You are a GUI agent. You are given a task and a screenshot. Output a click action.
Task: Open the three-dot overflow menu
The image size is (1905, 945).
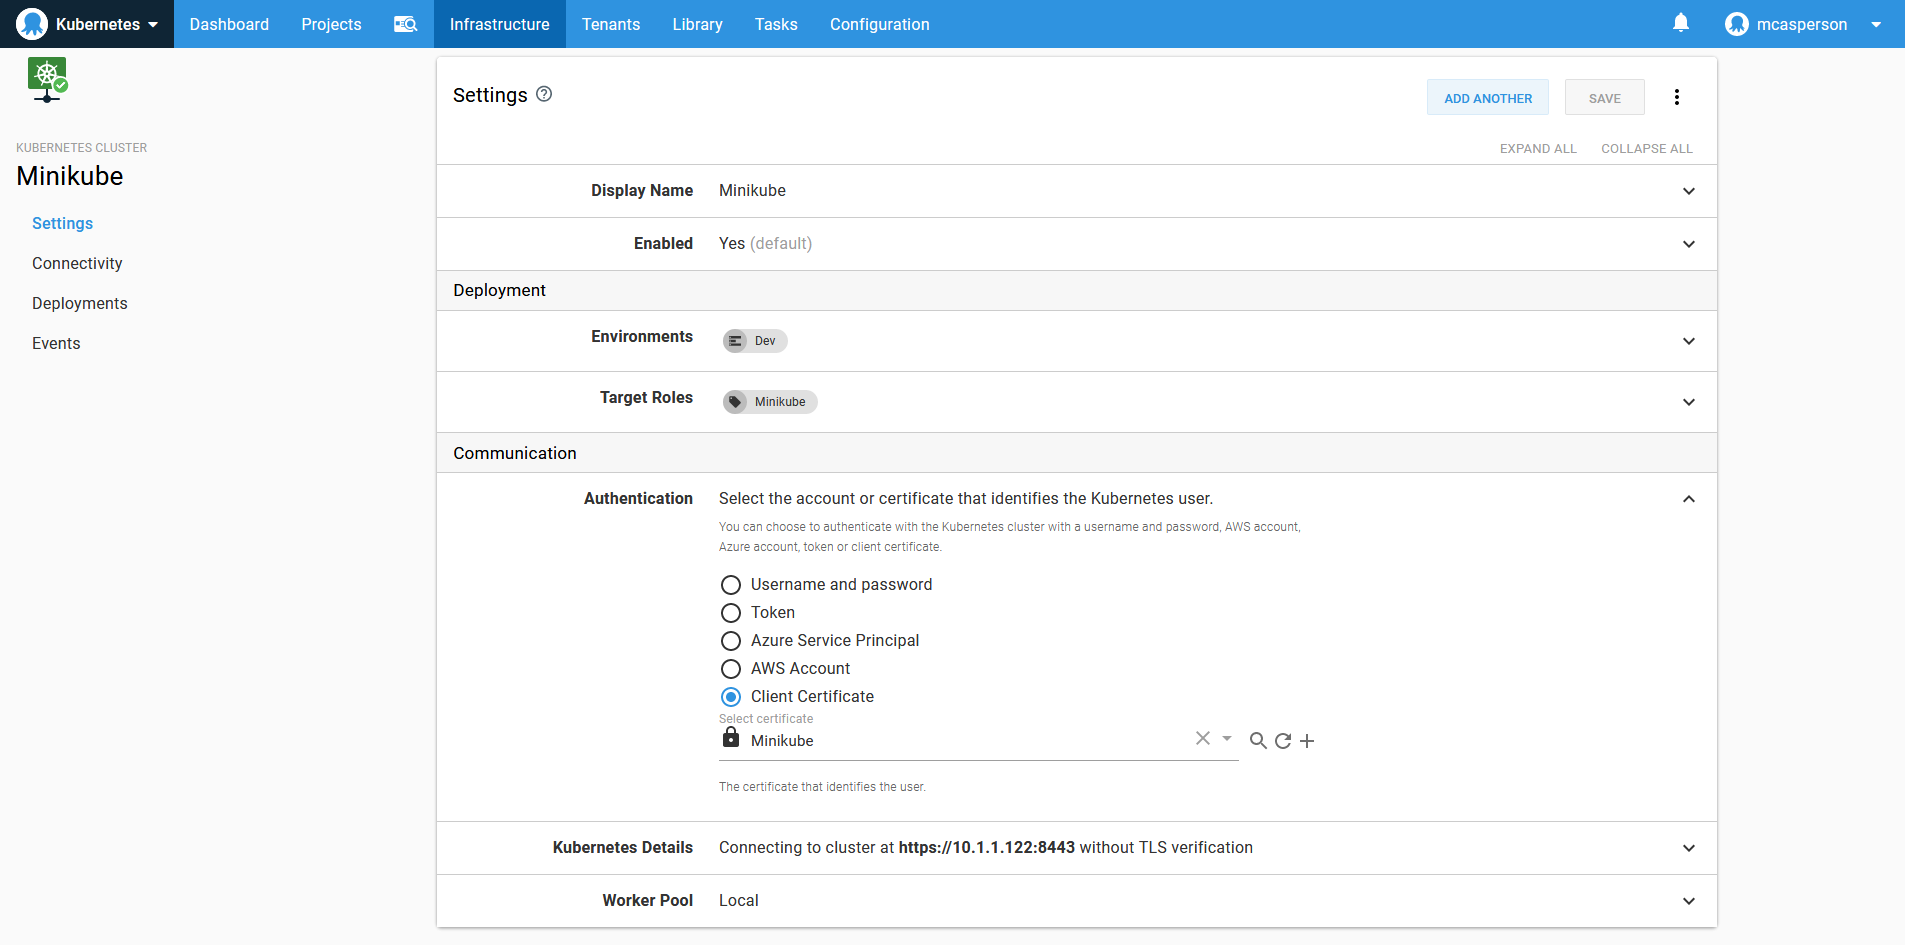[x=1677, y=97]
